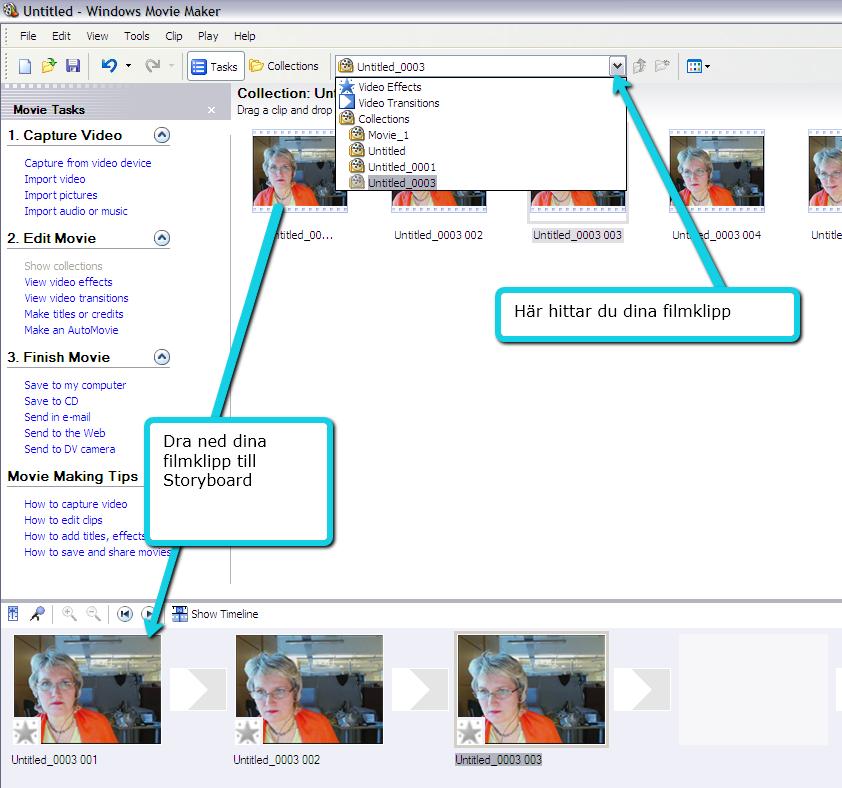842x788 pixels.
Task: Click the Zoom In magnifier icon
Action: pyautogui.click(x=69, y=613)
